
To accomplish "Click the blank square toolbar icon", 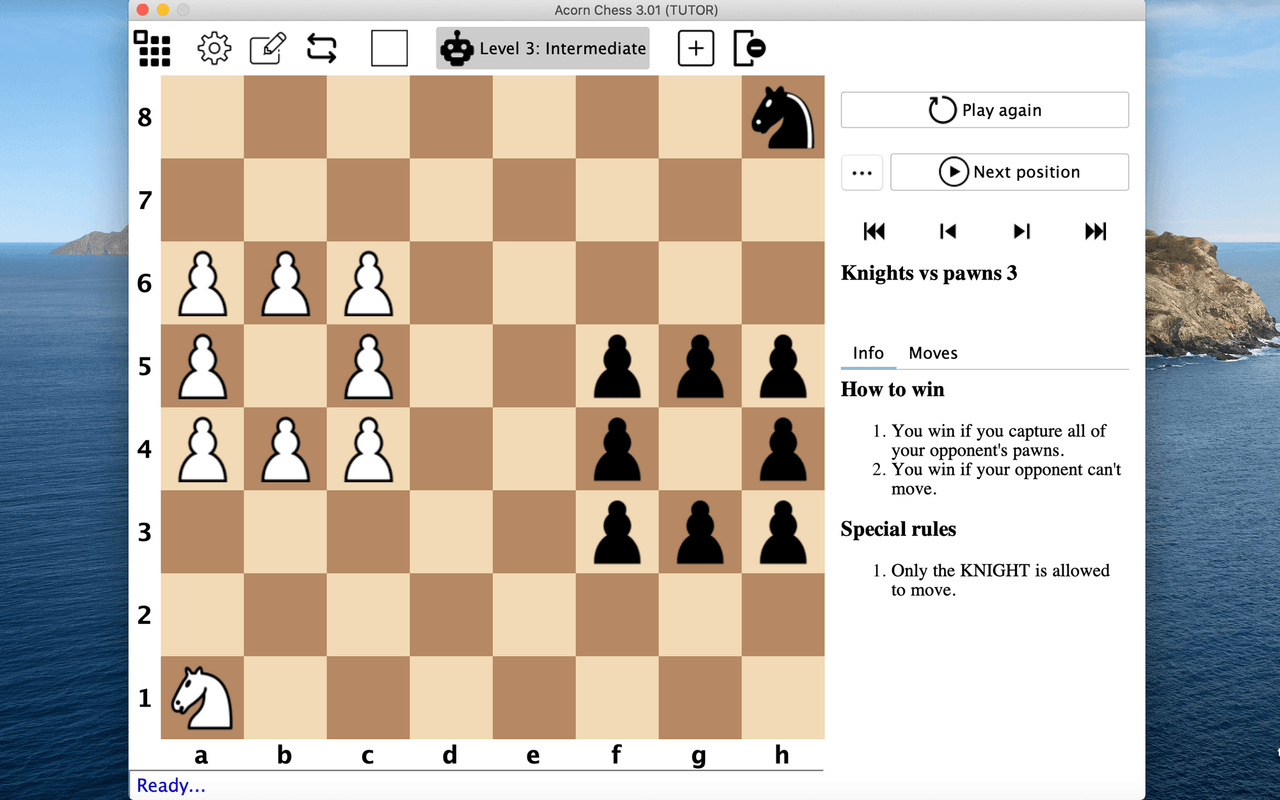I will pyautogui.click(x=389, y=47).
